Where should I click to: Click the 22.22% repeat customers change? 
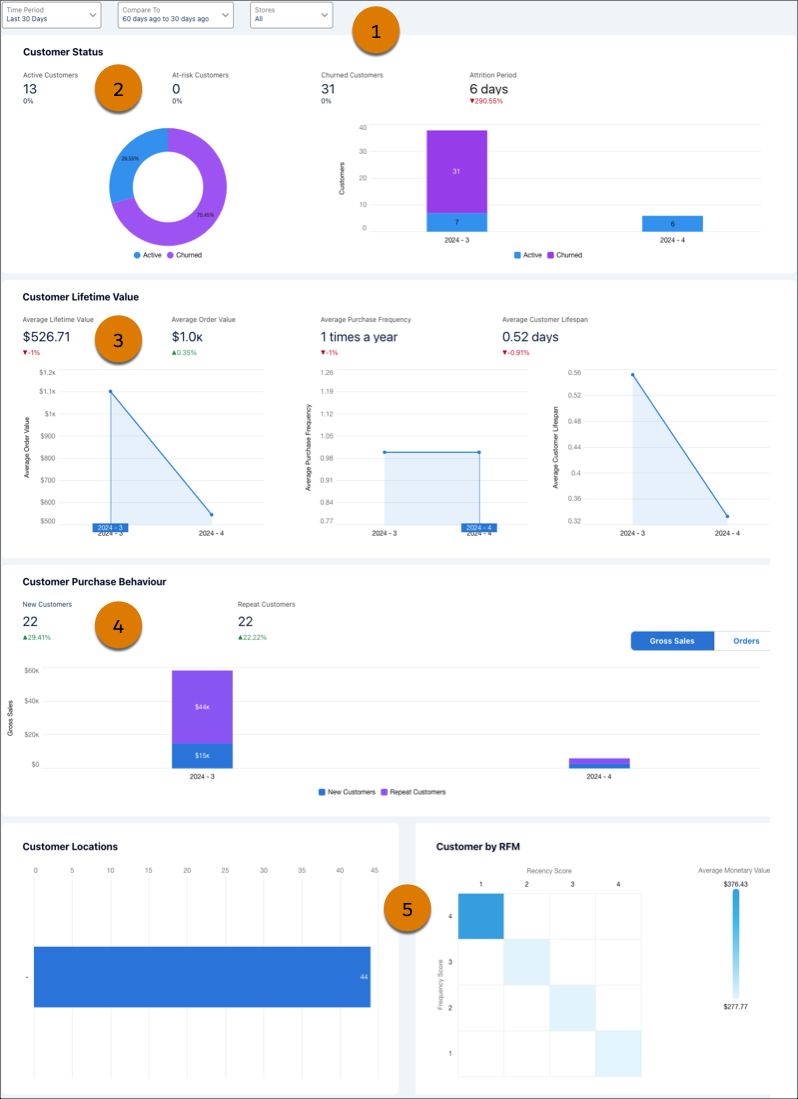pyautogui.click(x=252, y=638)
